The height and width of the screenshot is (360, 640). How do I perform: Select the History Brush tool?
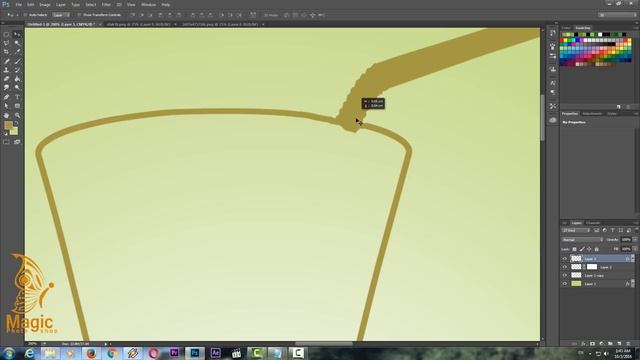[17, 70]
